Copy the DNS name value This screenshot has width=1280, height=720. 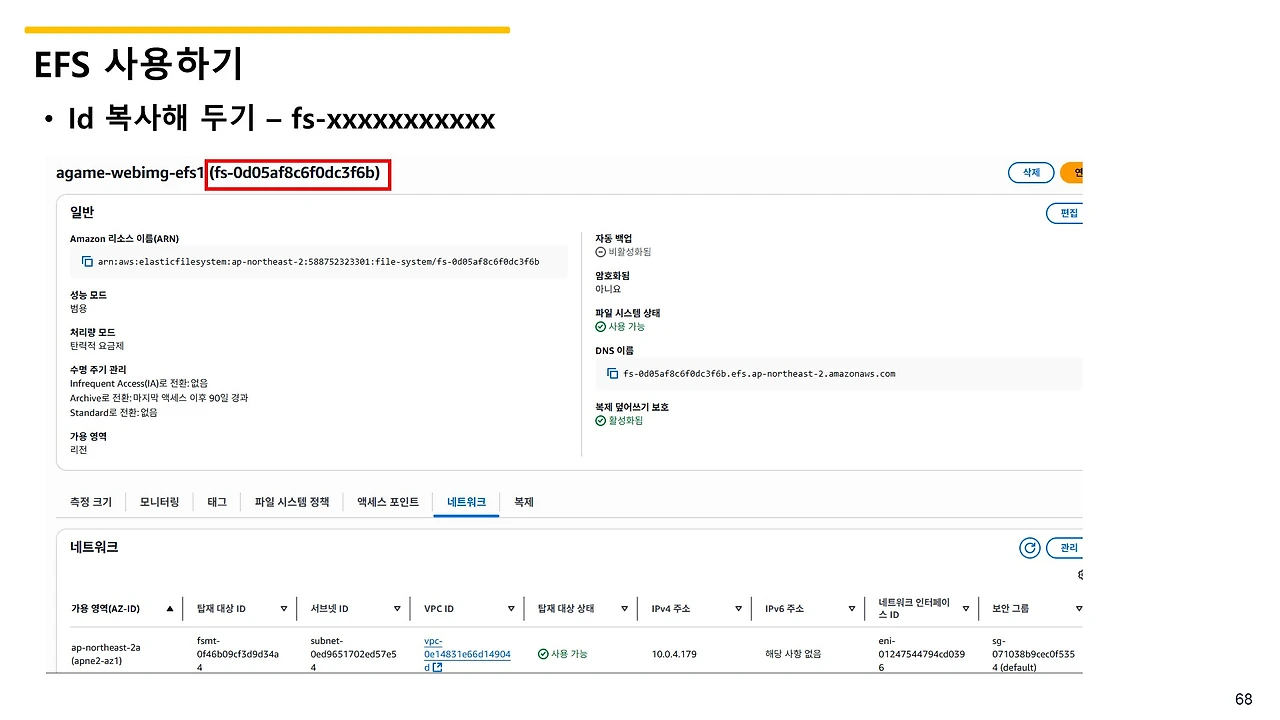click(x=613, y=374)
